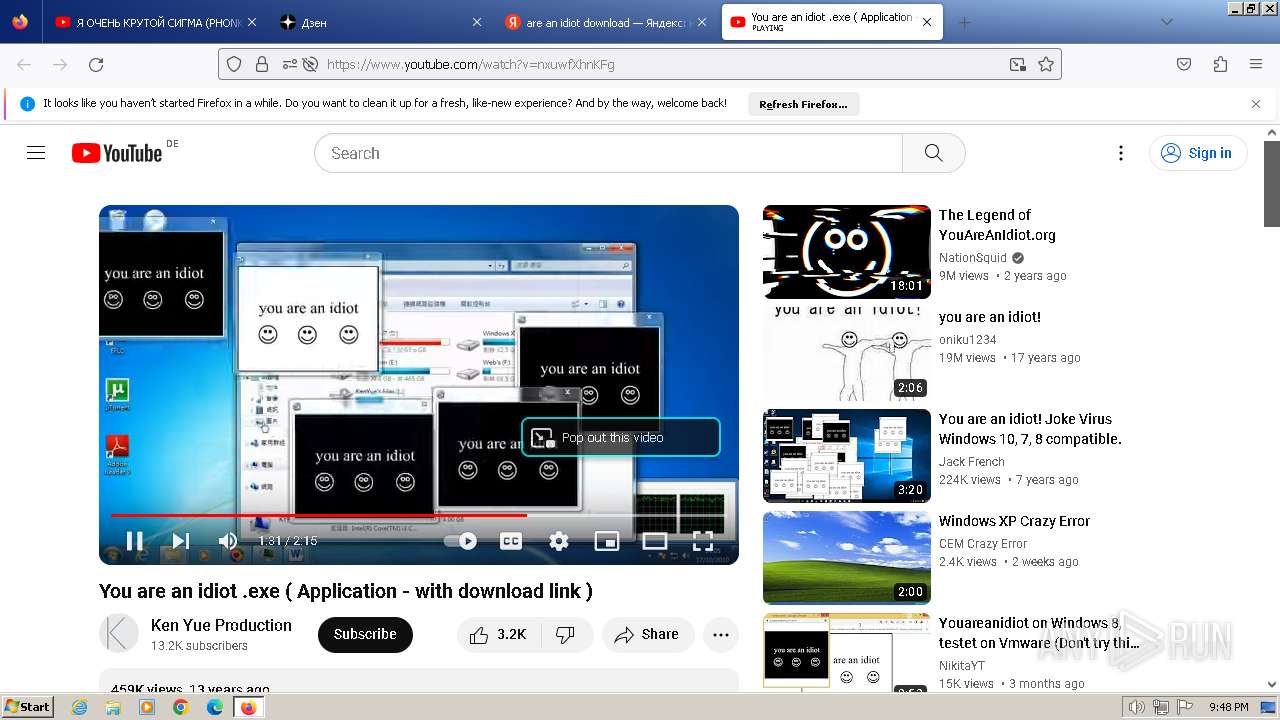The width and height of the screenshot is (1280, 720).
Task: Go back in Firefox
Action: 24,64
